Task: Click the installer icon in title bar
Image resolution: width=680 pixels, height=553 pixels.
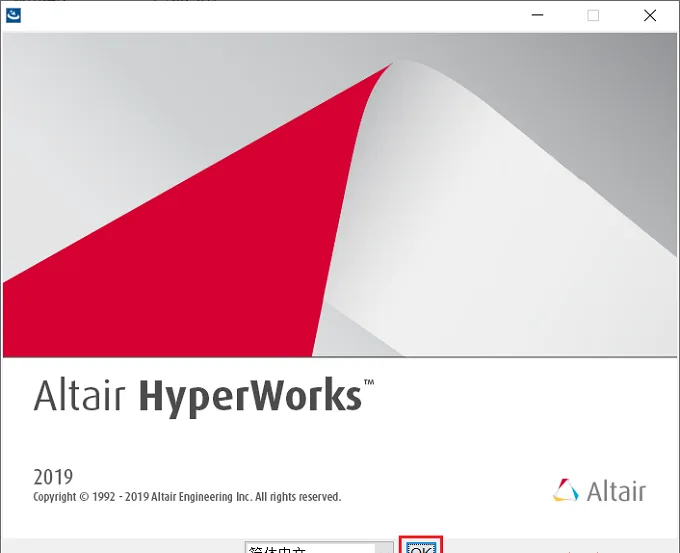Action: [x=13, y=16]
